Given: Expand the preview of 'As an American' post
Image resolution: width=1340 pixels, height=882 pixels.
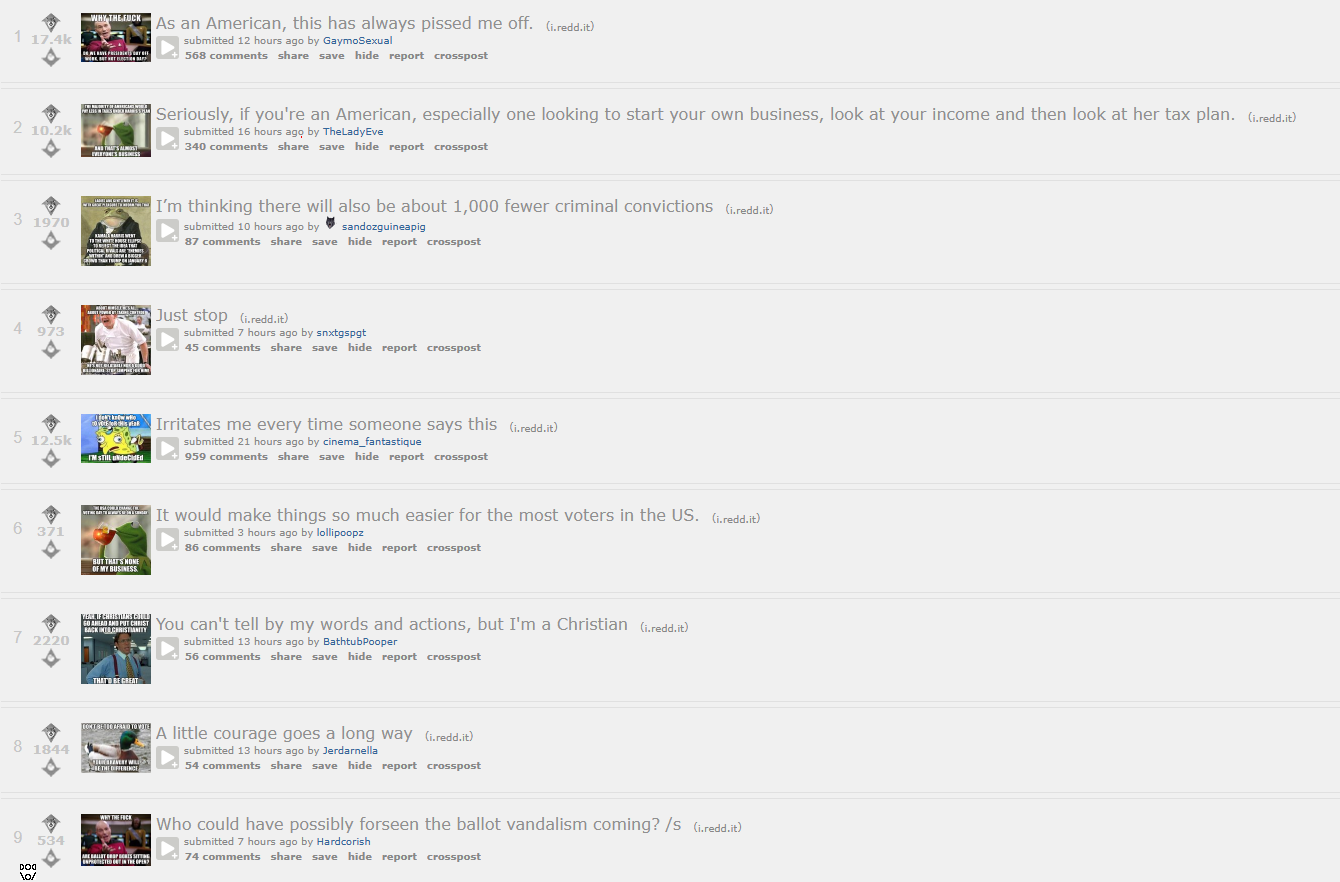Looking at the screenshot, I should [x=168, y=47].
